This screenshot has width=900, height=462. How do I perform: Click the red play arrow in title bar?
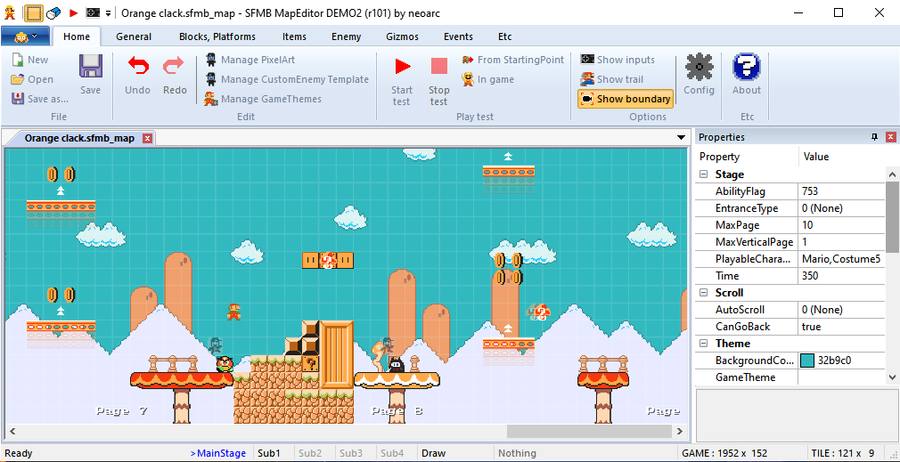(73, 12)
